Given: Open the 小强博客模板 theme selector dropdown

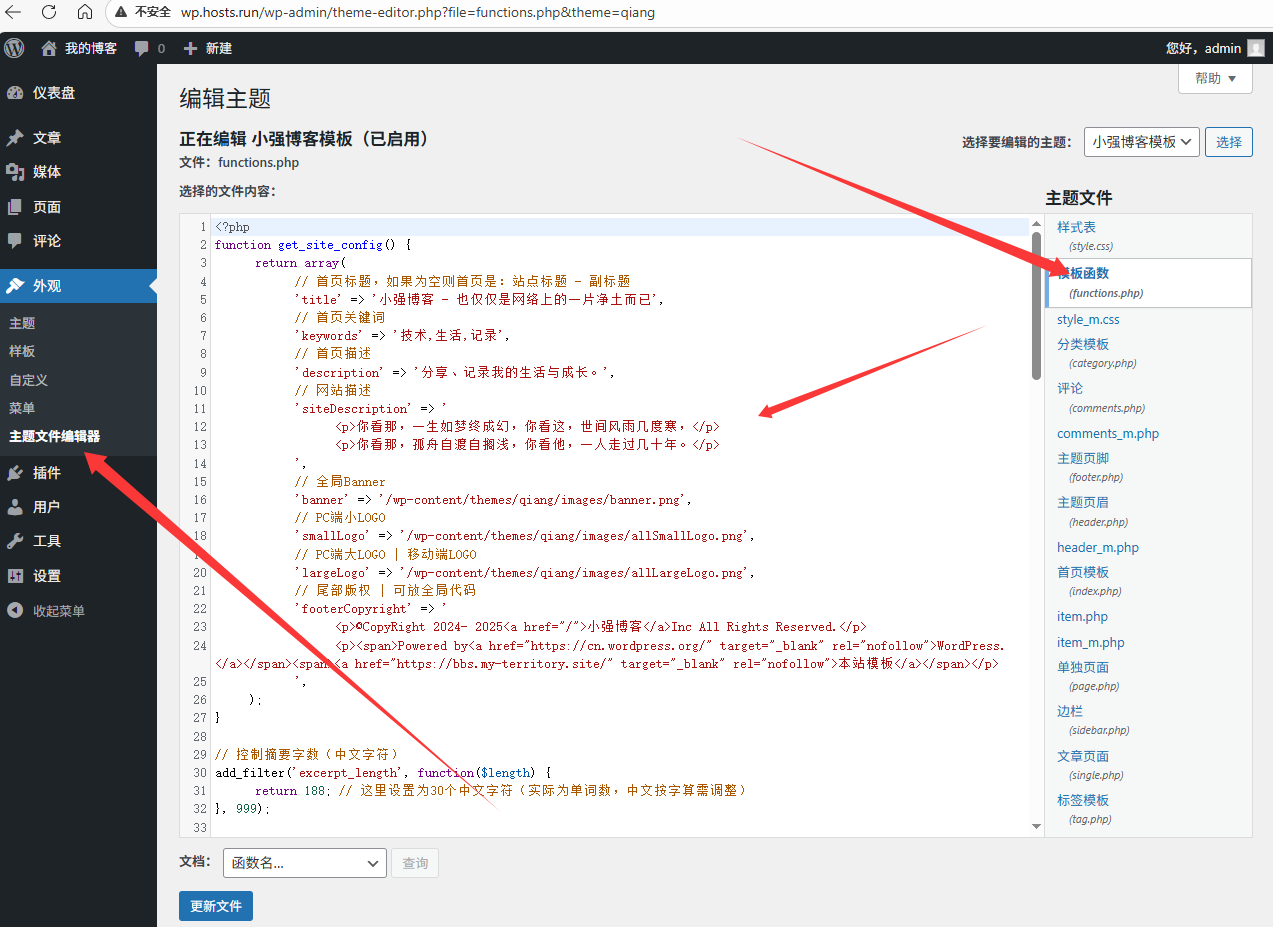Looking at the screenshot, I should (1141, 142).
